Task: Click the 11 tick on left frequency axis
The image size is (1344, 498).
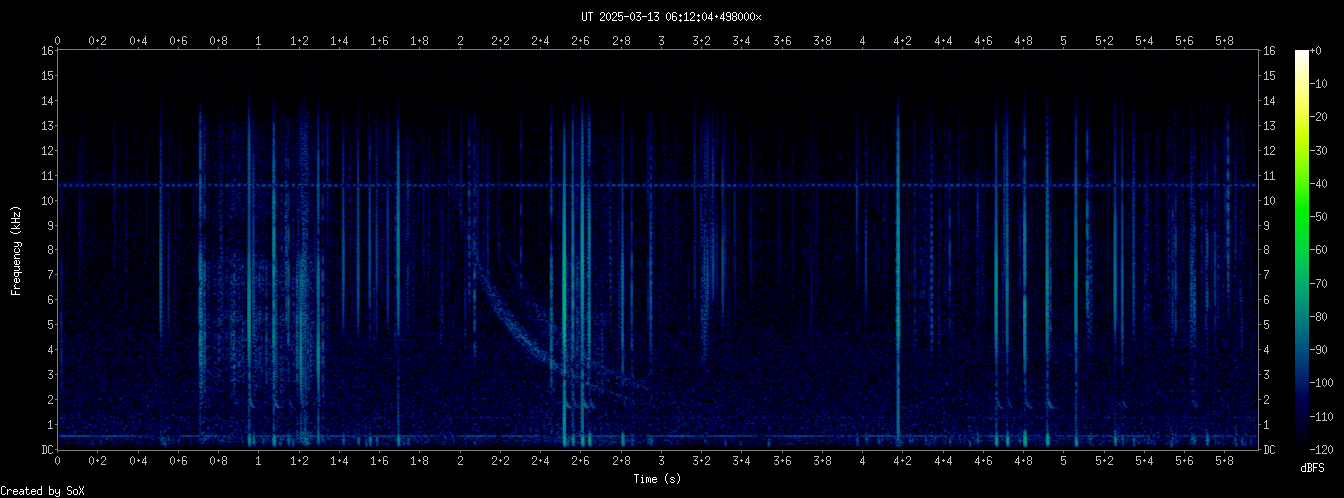Action: (47, 175)
